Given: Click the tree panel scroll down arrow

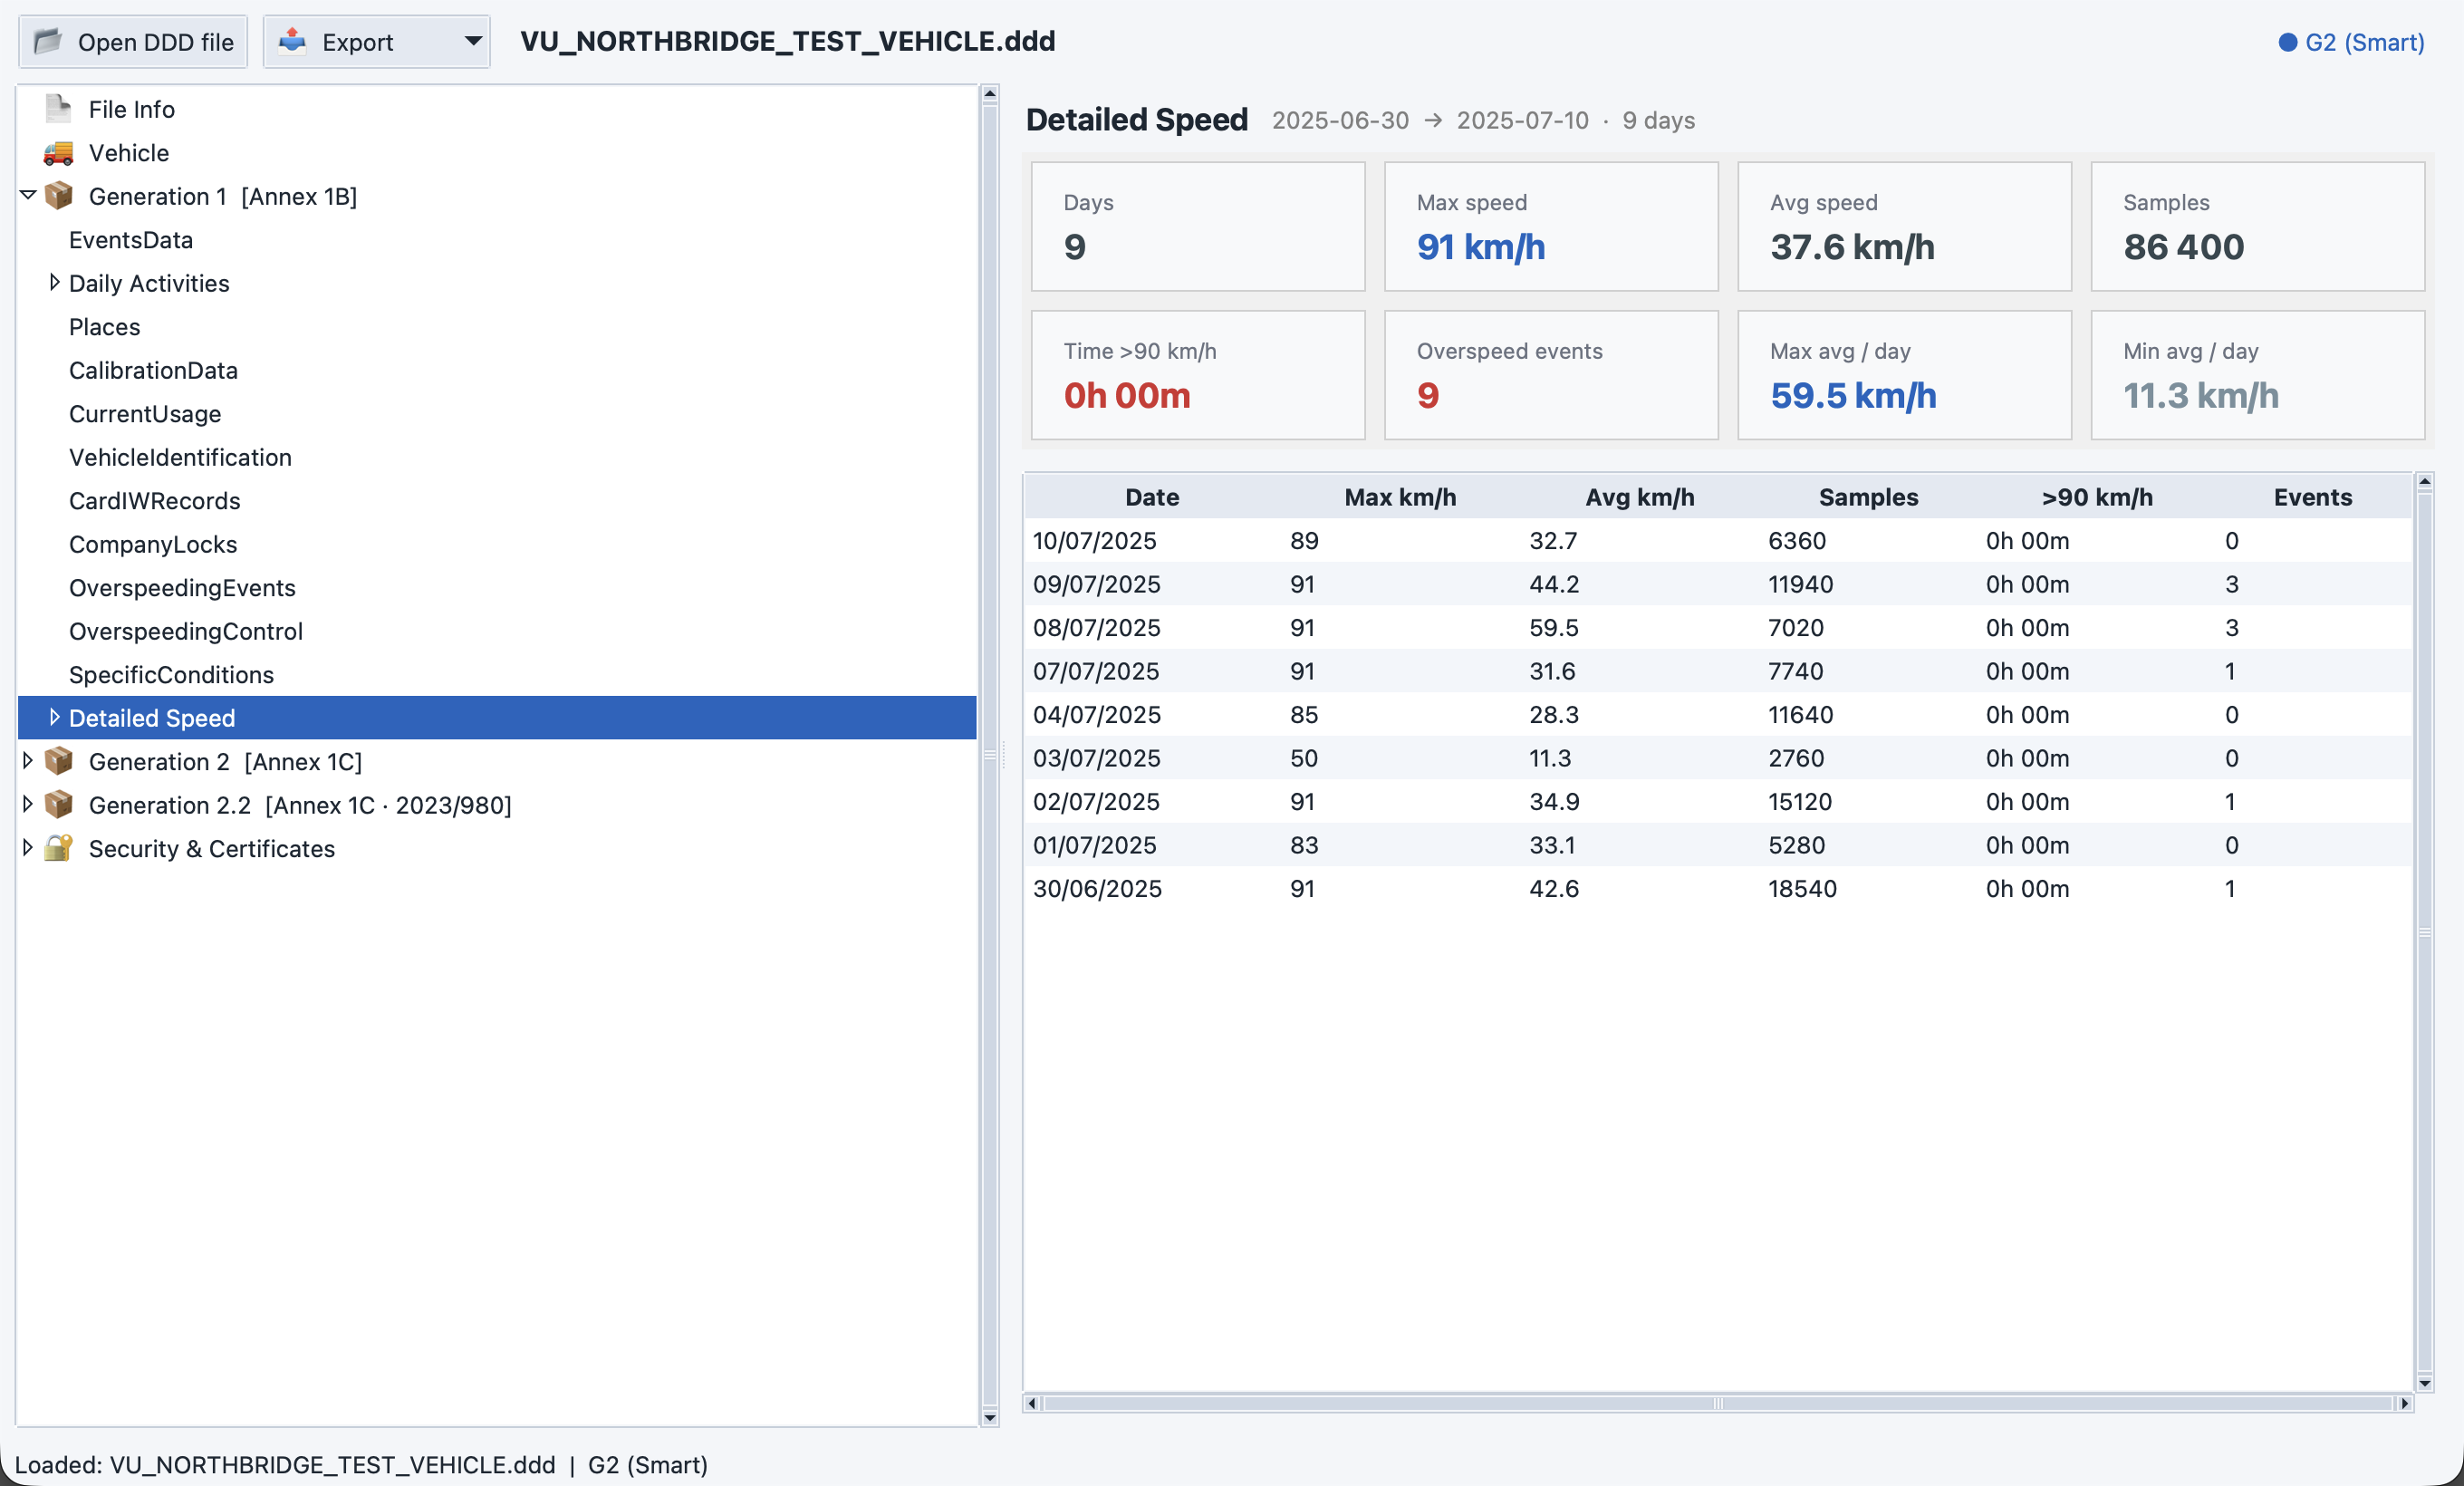Looking at the screenshot, I should coord(989,1417).
